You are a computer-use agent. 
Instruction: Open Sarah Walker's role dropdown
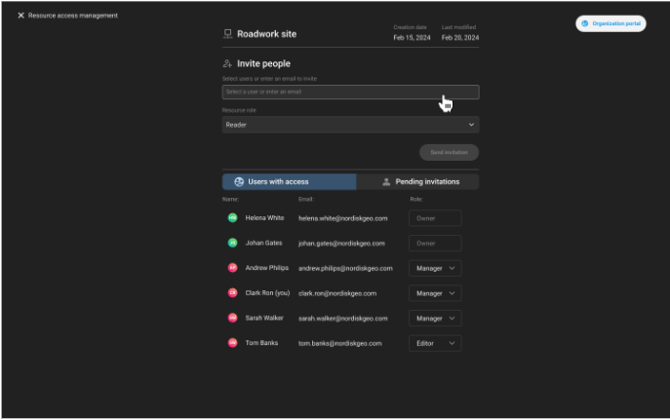tap(435, 318)
